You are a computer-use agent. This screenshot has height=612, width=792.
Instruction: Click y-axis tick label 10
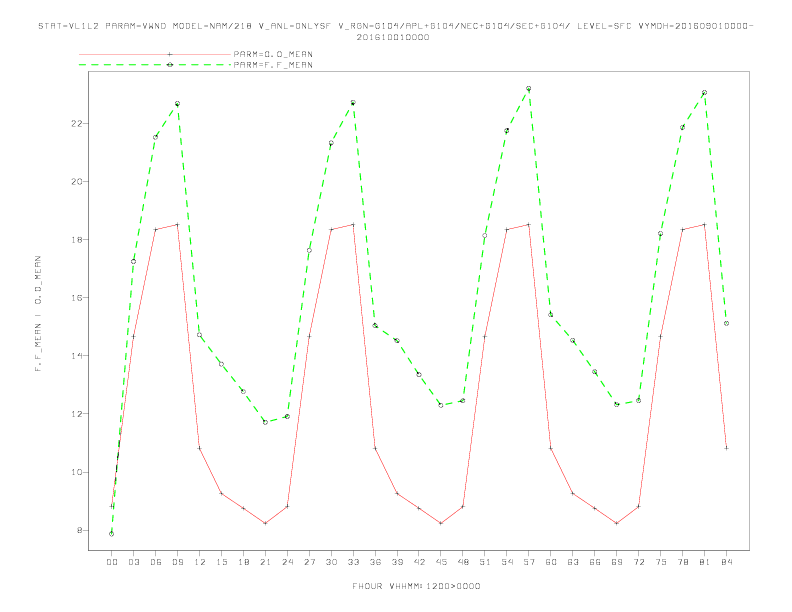[x=77, y=473]
